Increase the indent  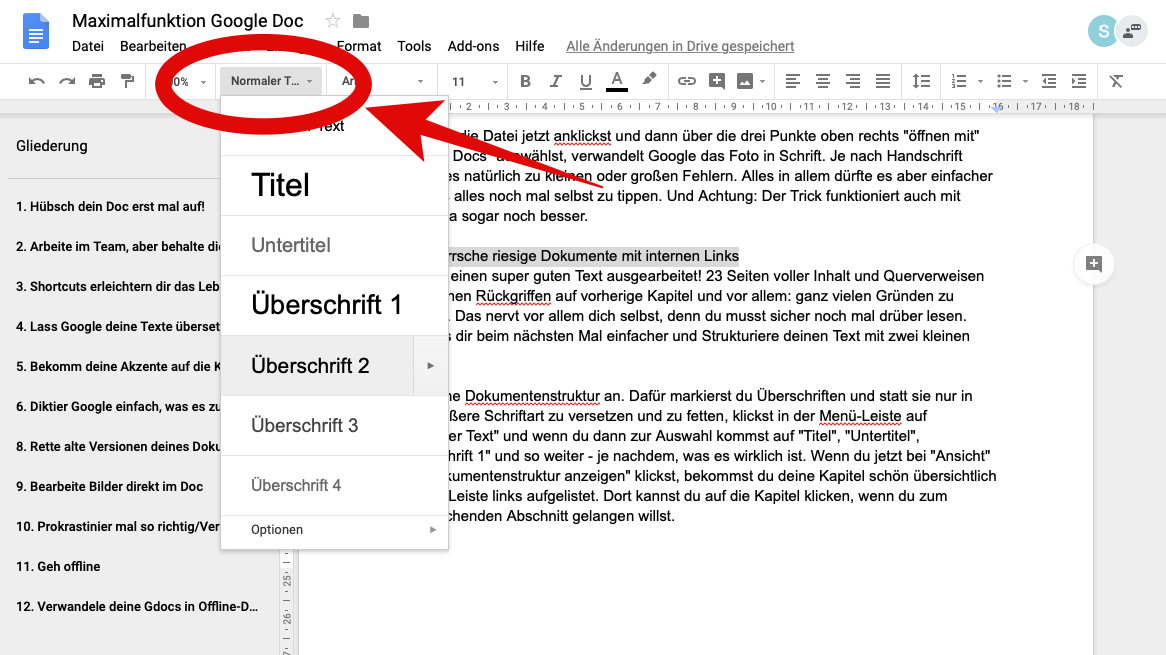tap(1079, 81)
